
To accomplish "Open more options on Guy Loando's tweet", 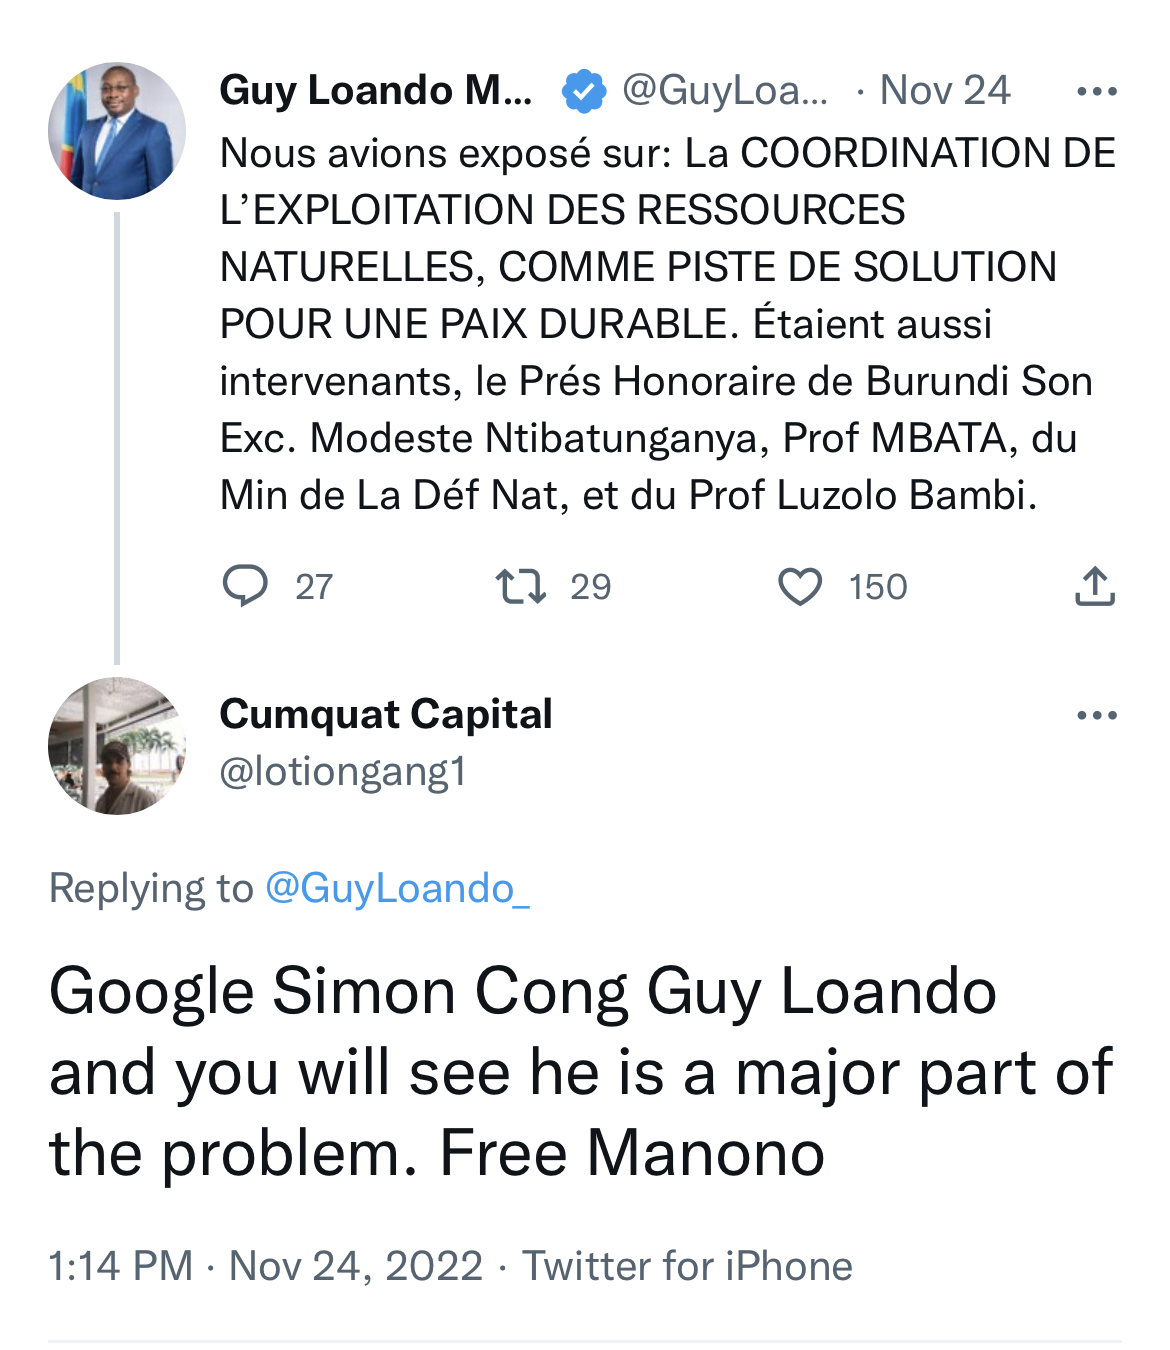I will click(1096, 92).
